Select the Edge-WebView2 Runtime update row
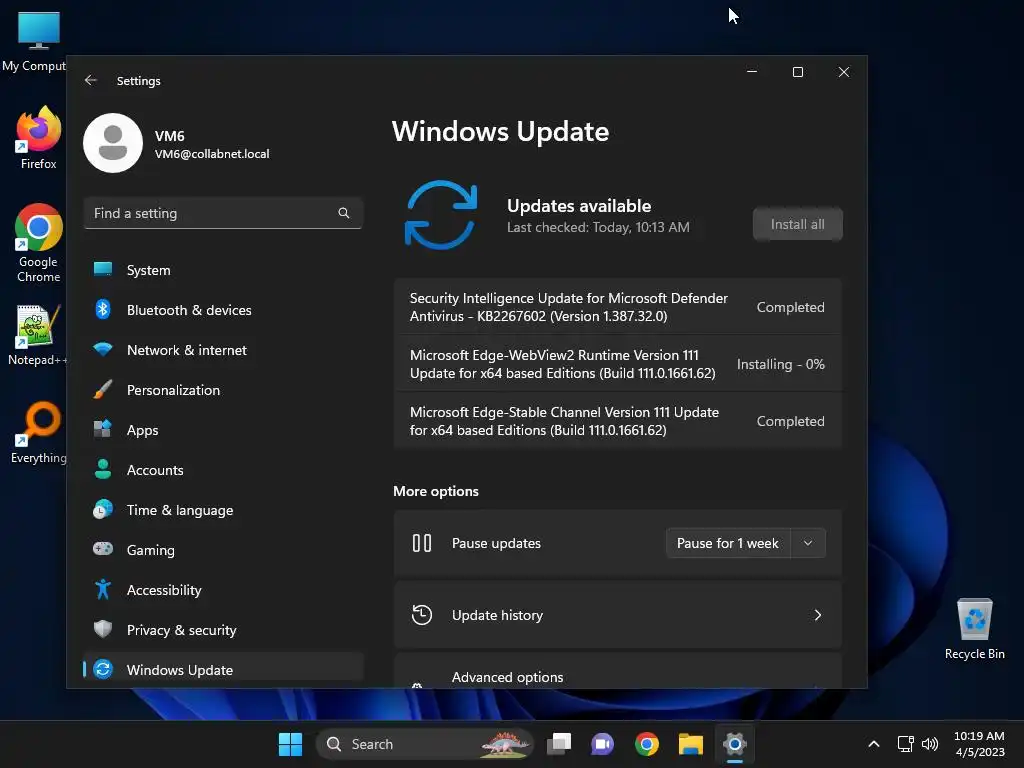This screenshot has height=768, width=1024. point(617,364)
